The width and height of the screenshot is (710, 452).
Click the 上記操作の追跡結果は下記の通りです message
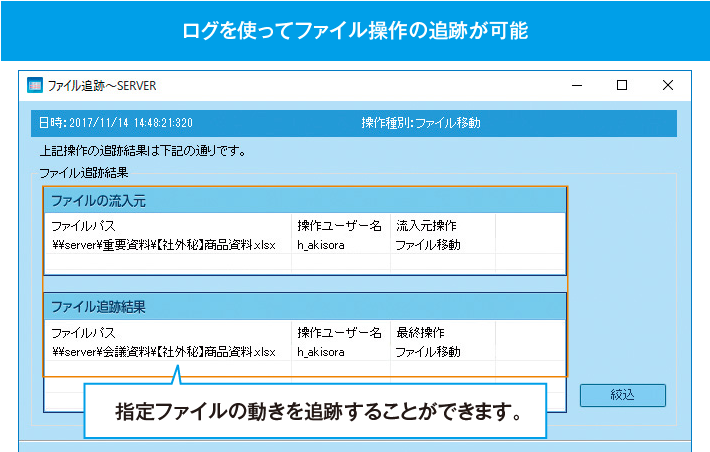(143, 151)
